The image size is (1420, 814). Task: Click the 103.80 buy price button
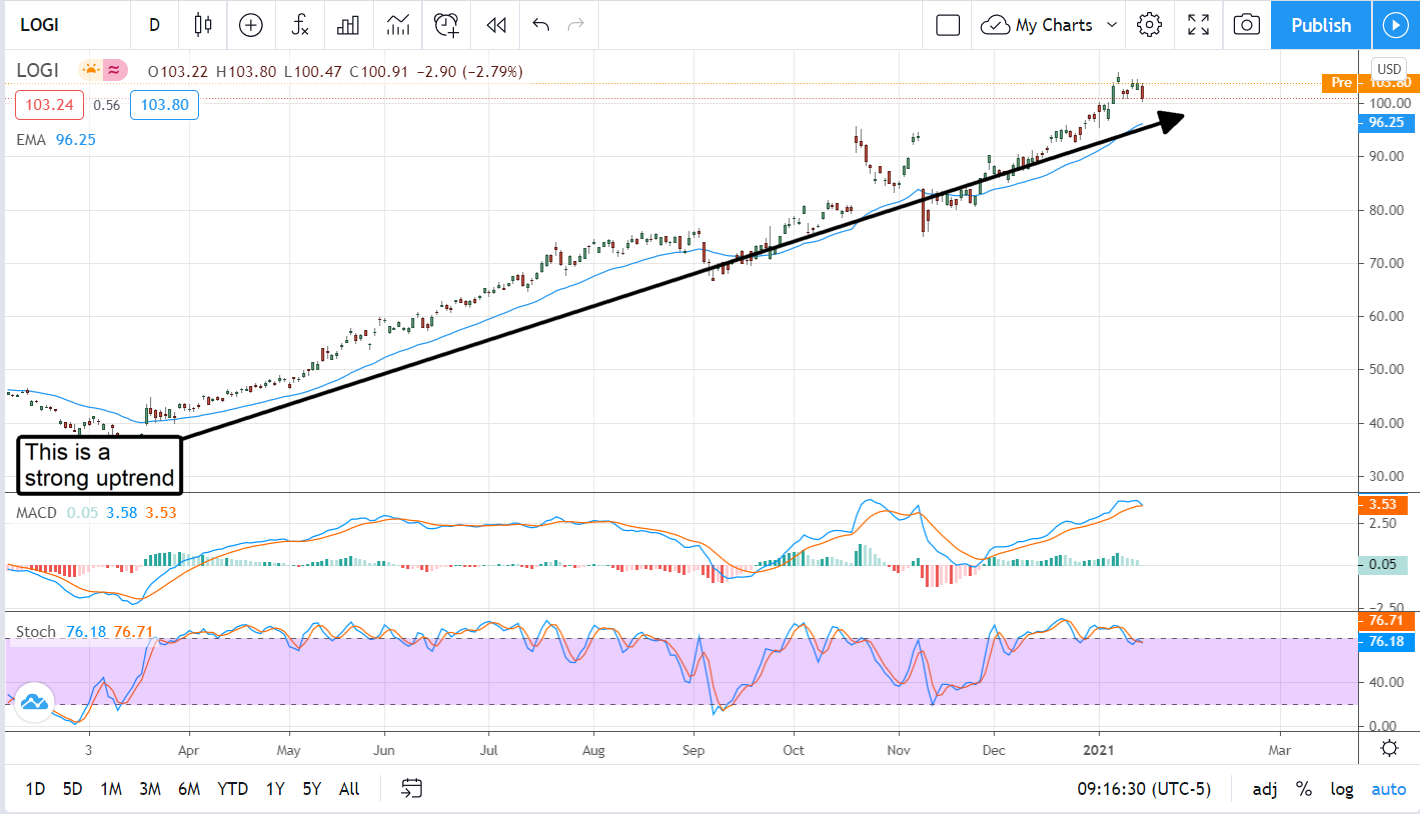tap(164, 105)
